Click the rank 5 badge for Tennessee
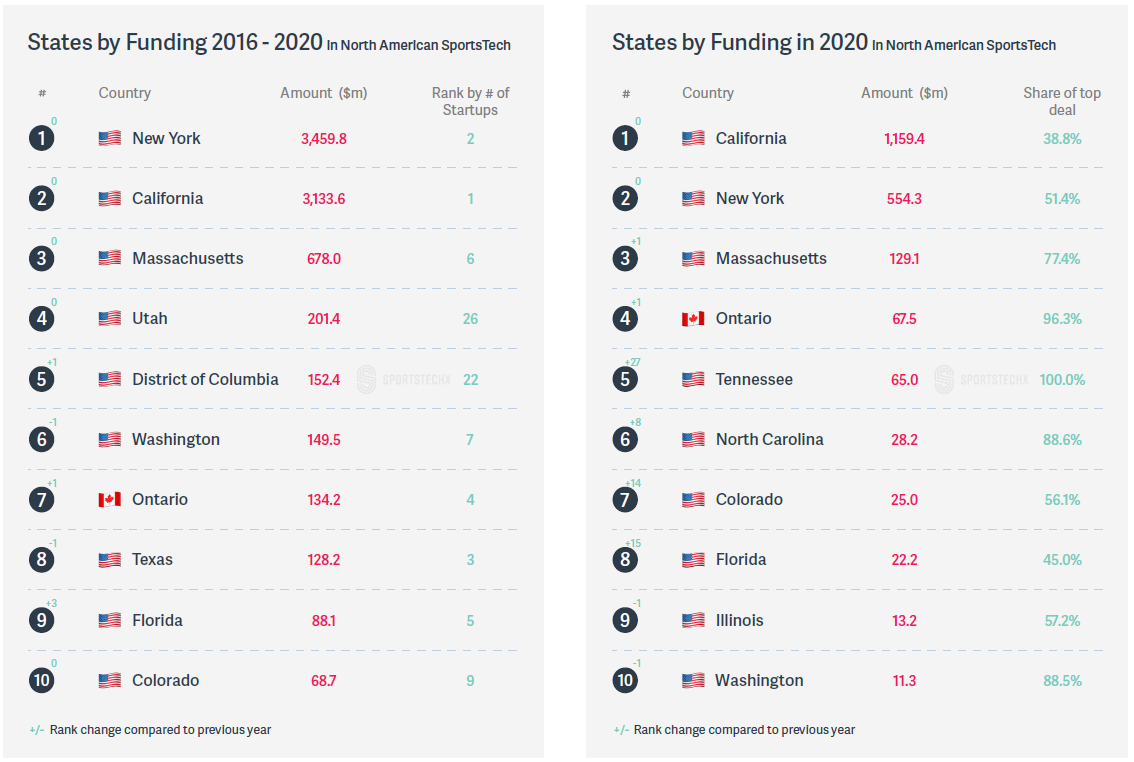Screen dimensions: 1134x762 (x=626, y=380)
